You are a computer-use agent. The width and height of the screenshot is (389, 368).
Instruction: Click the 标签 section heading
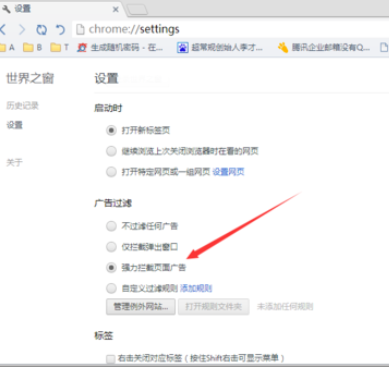click(104, 336)
